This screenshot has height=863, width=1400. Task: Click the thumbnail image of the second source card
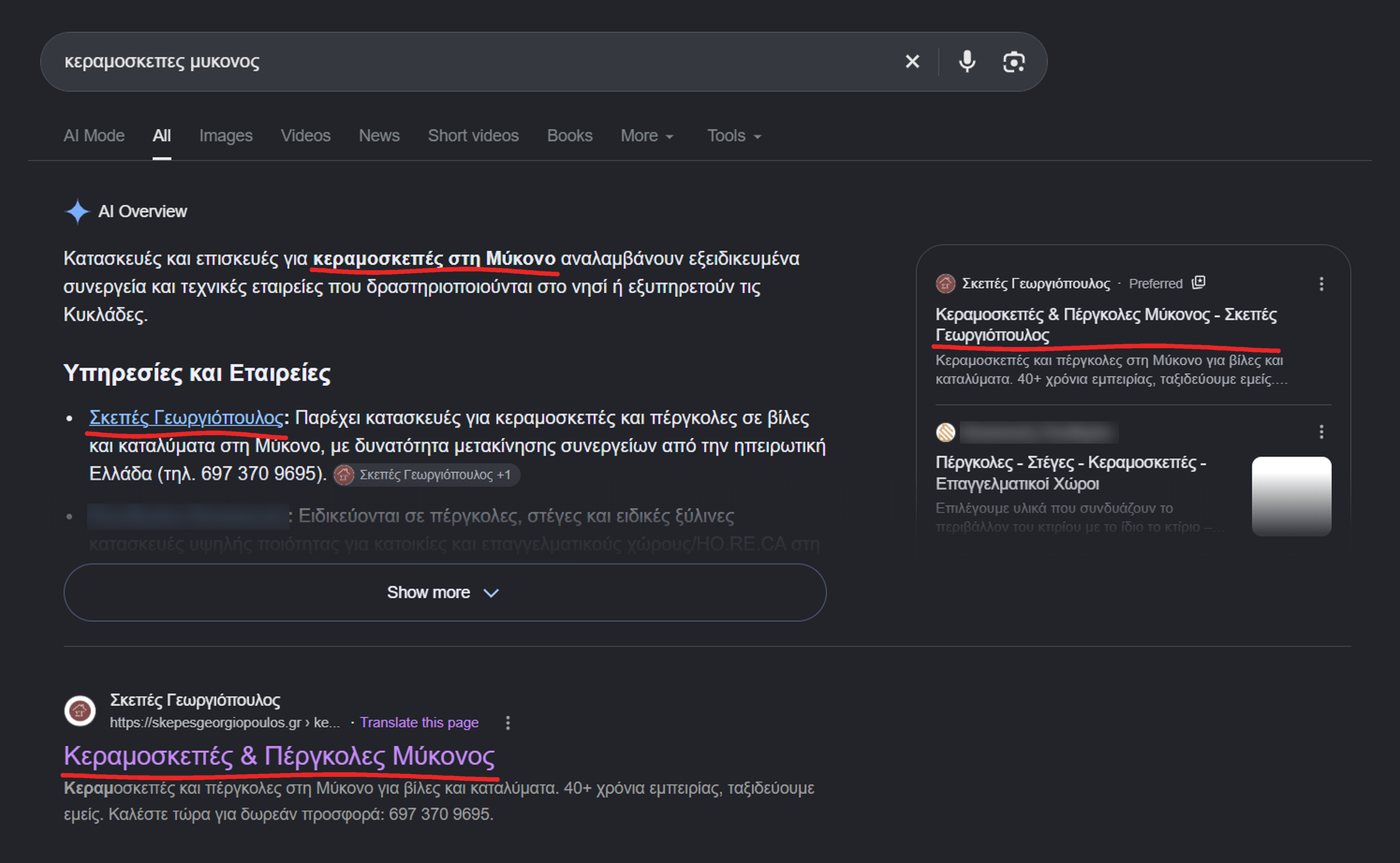[1291, 496]
